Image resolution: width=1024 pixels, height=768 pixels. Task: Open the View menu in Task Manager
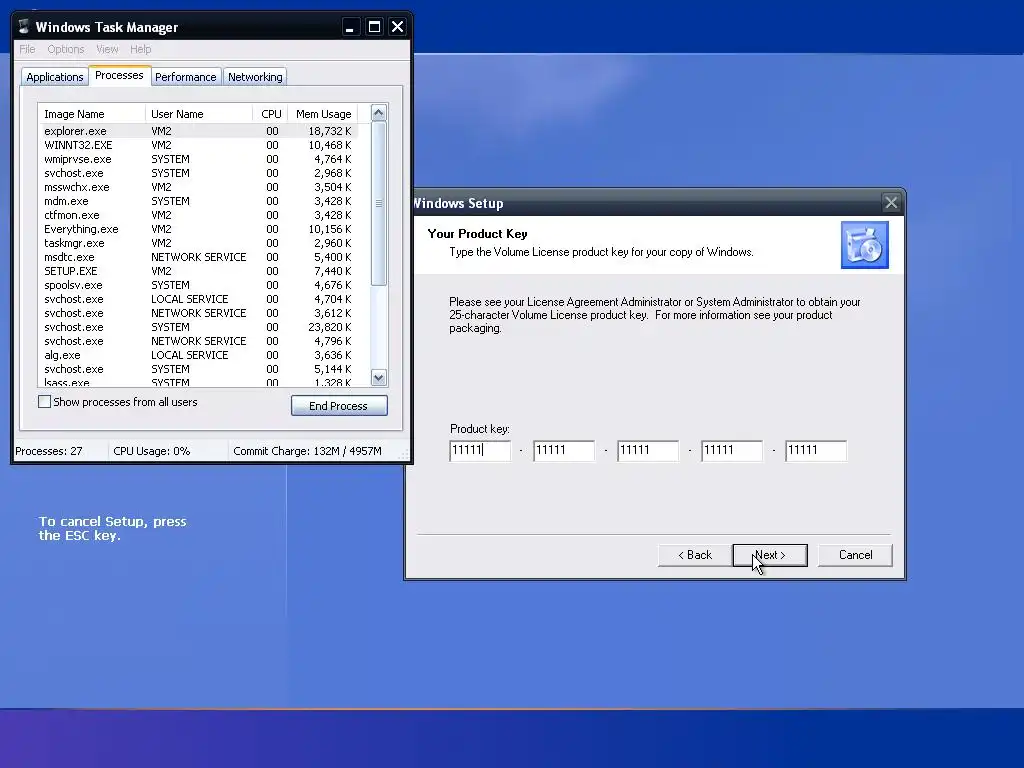point(107,49)
